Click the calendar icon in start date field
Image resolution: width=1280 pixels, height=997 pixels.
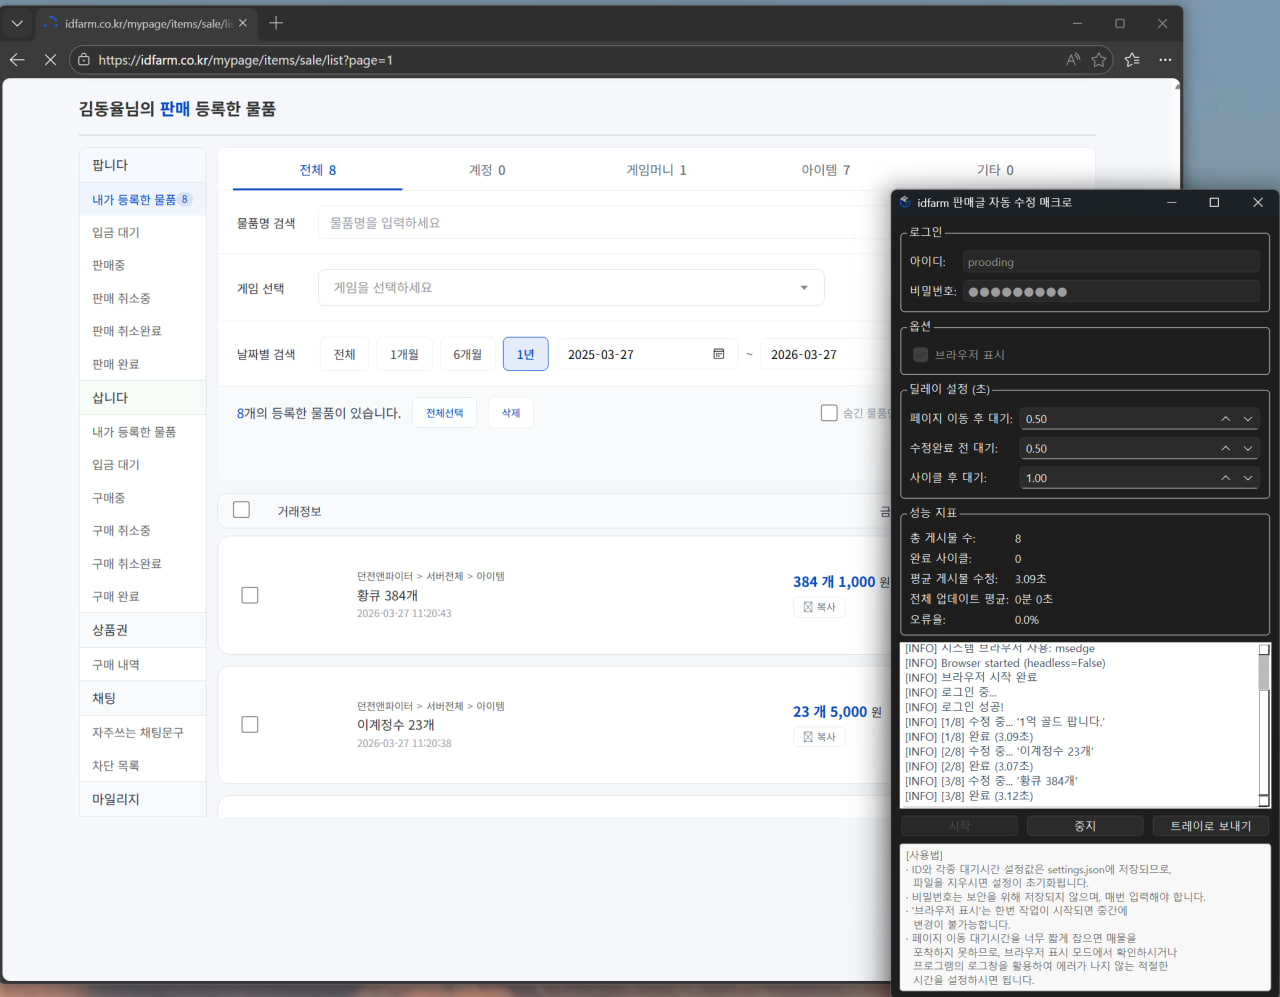[718, 354]
